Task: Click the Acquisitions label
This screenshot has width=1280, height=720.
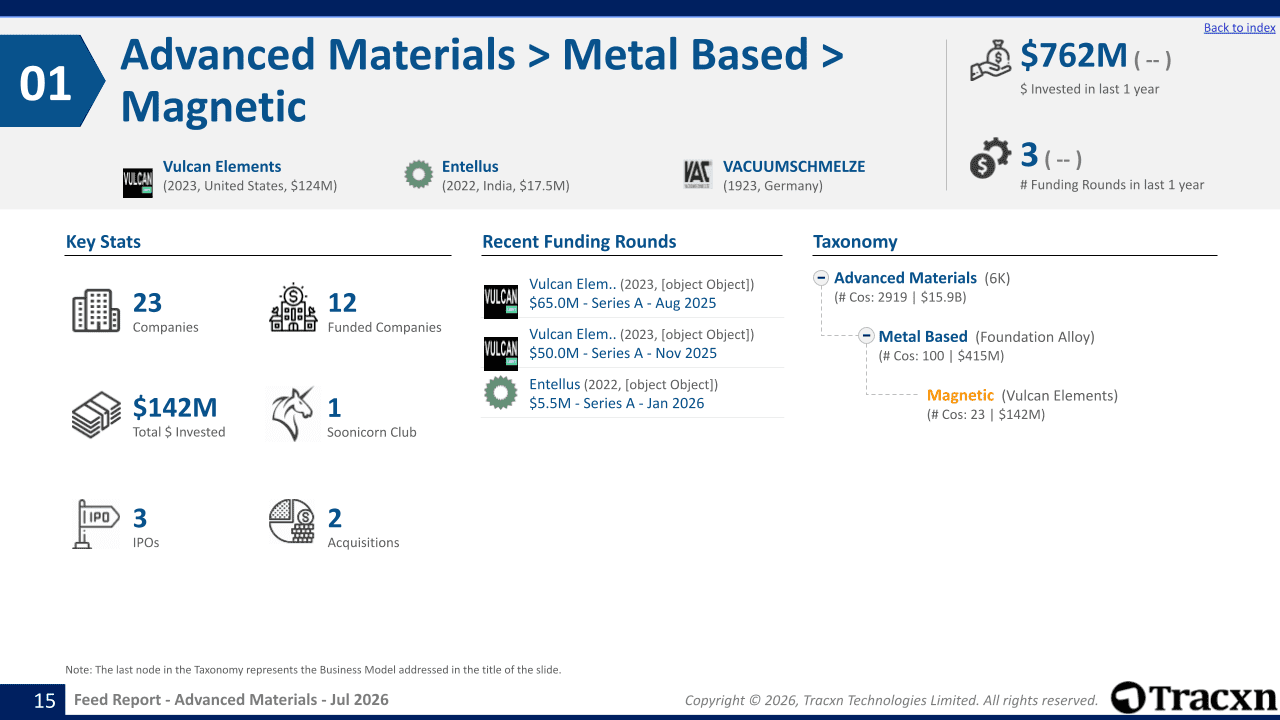Action: (x=363, y=542)
